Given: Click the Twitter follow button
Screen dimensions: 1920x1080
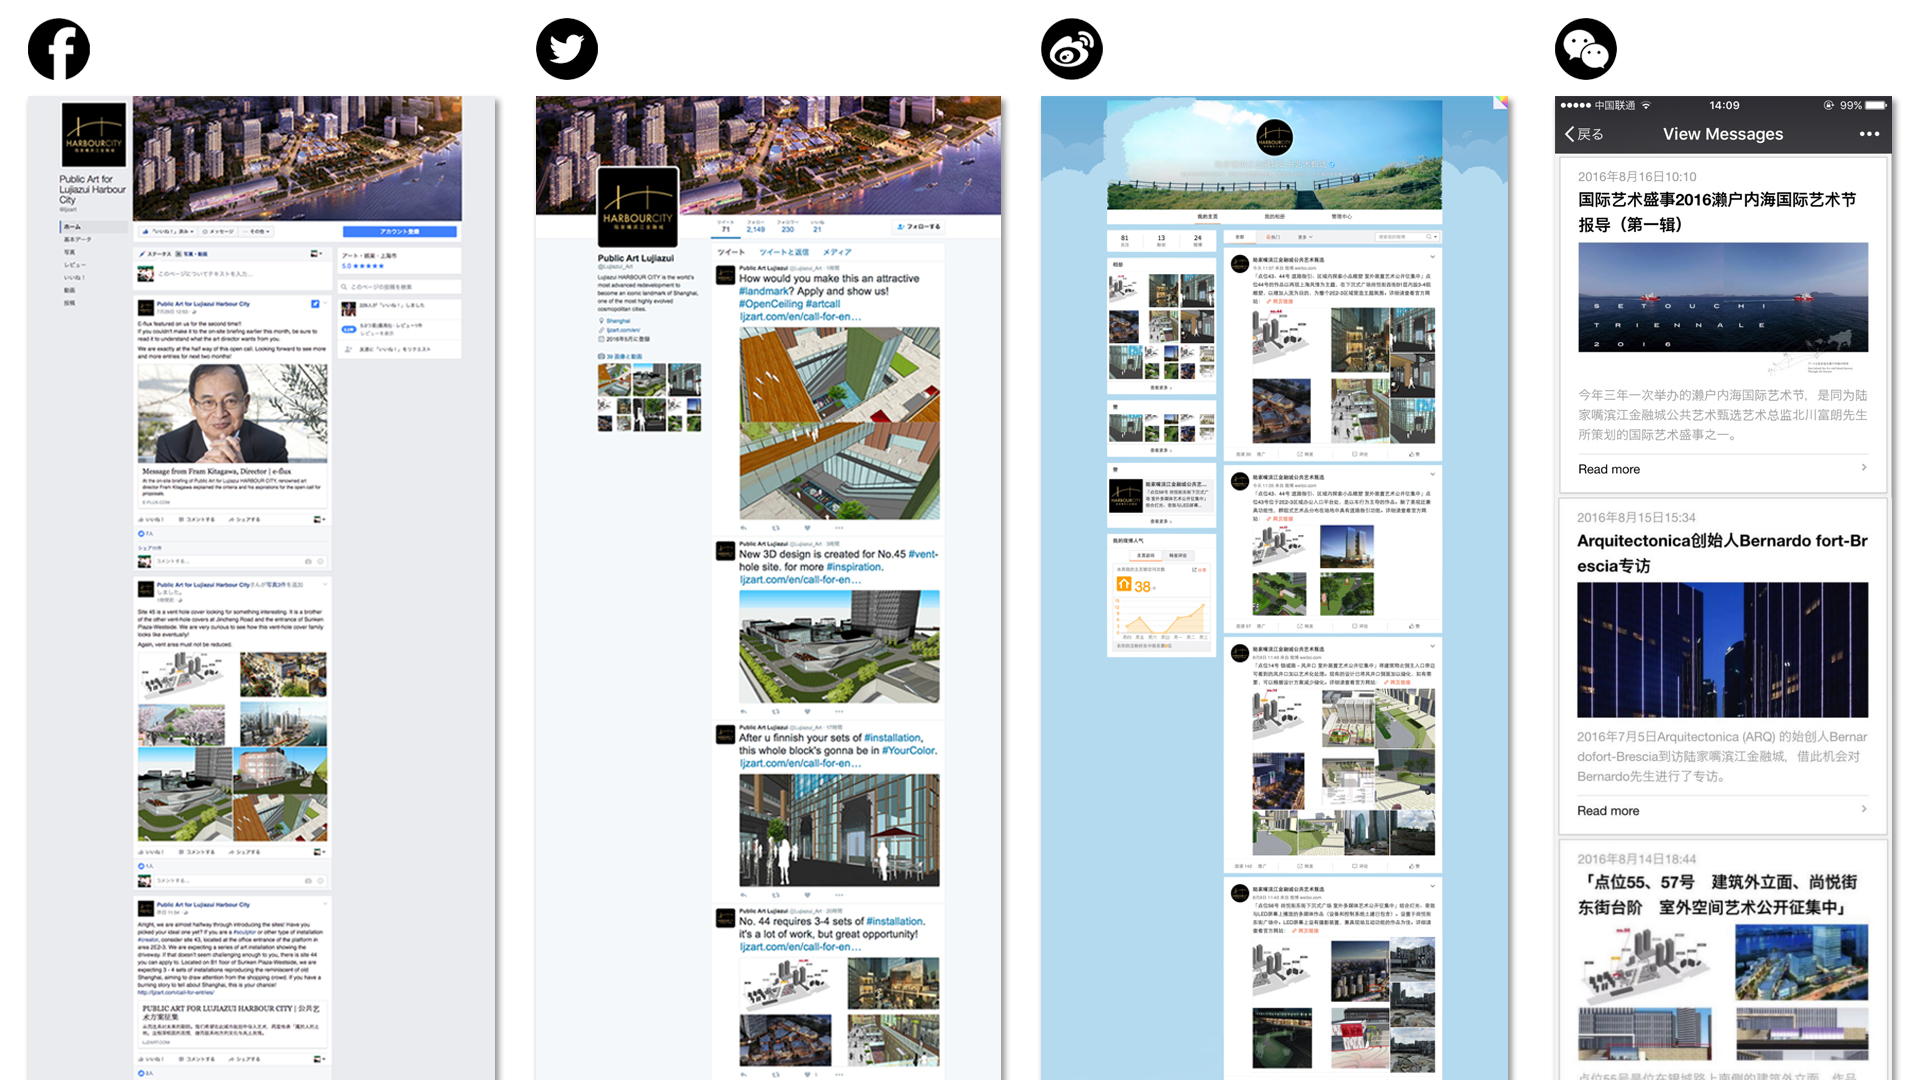Looking at the screenshot, I should pyautogui.click(x=919, y=227).
